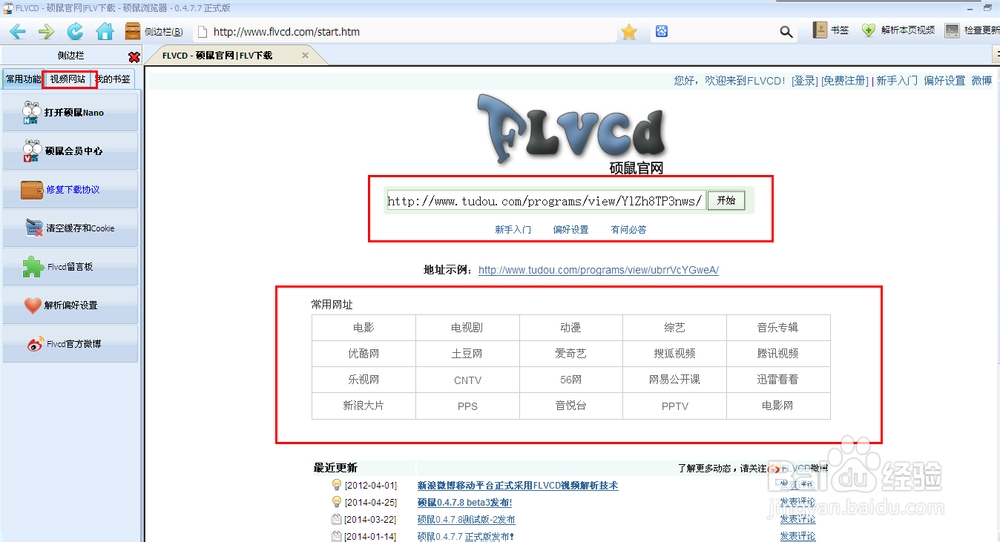Click 新手入门 in top right bar
Screen dimensions: 1000x542
pos(897,80)
